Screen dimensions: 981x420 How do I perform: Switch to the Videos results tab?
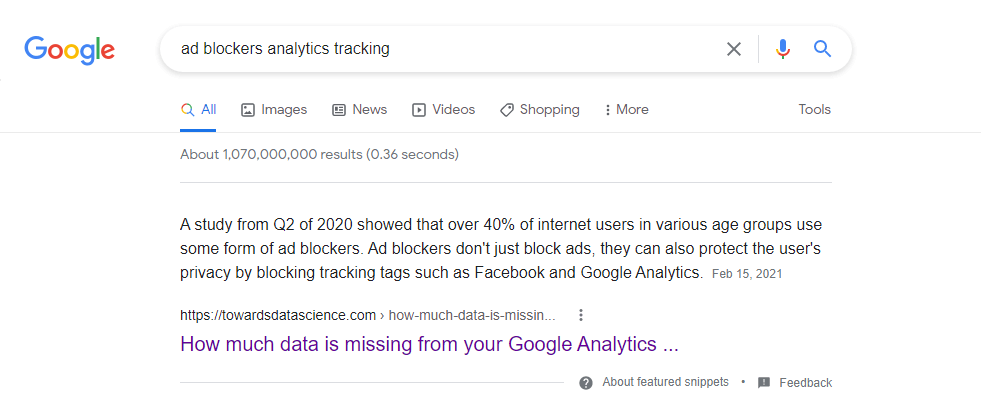pyautogui.click(x=453, y=110)
